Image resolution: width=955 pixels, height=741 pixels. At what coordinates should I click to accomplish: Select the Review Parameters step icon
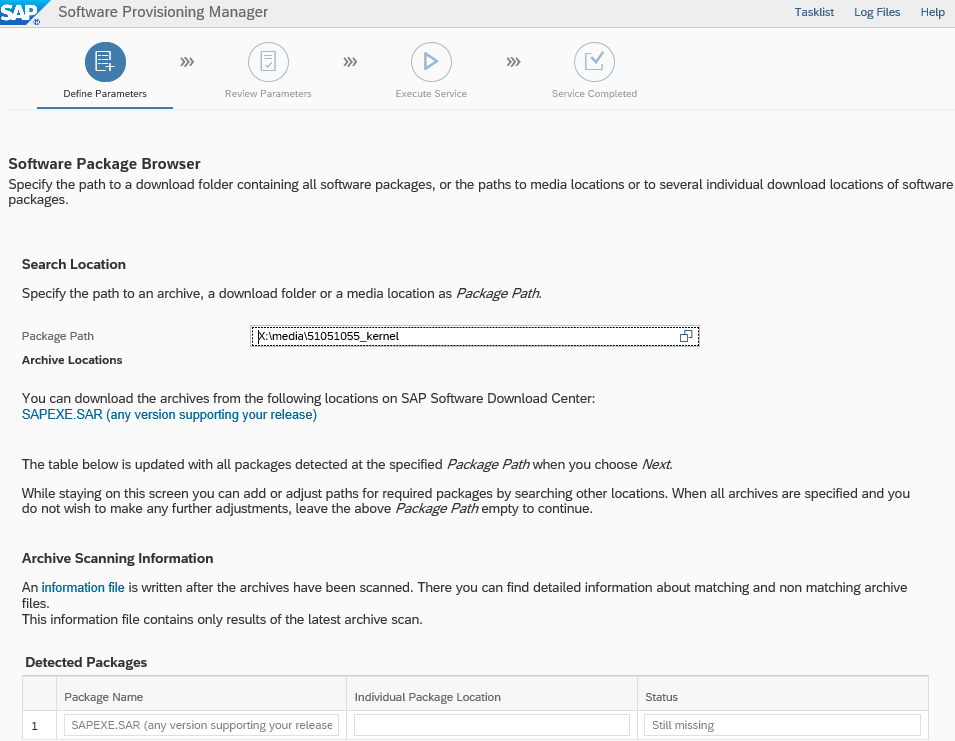(268, 61)
